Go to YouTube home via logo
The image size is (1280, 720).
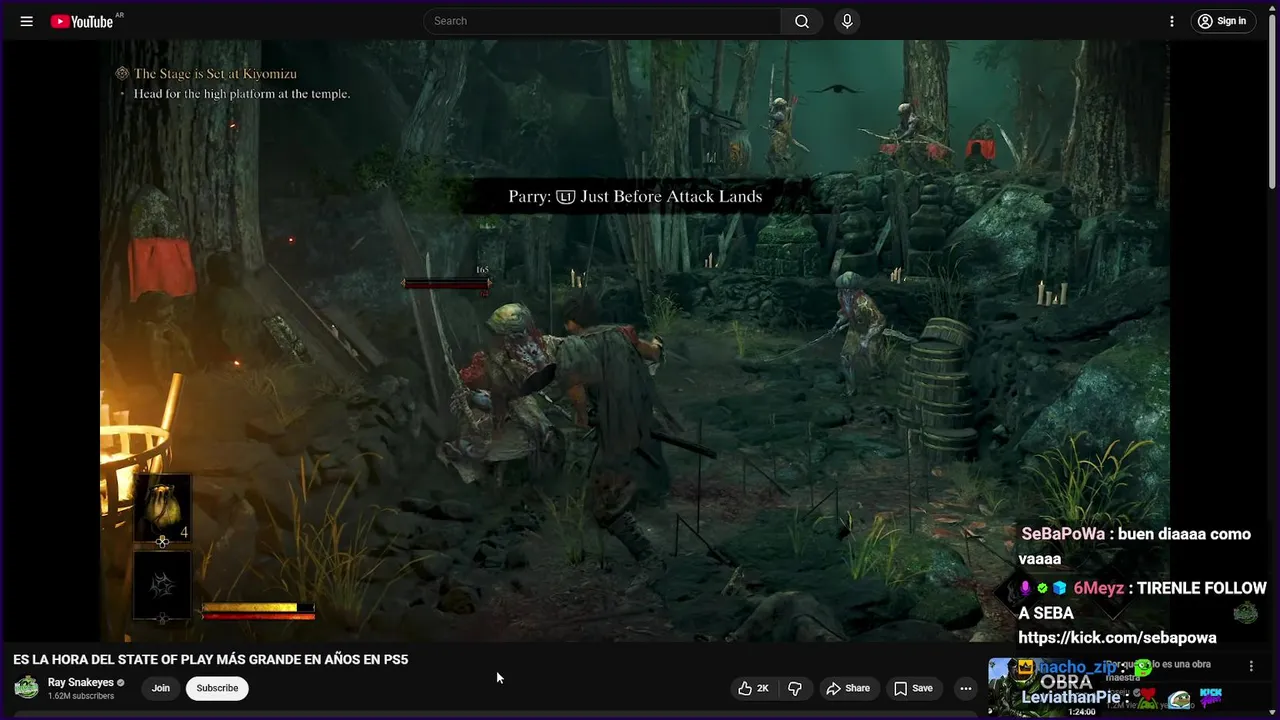(82, 21)
